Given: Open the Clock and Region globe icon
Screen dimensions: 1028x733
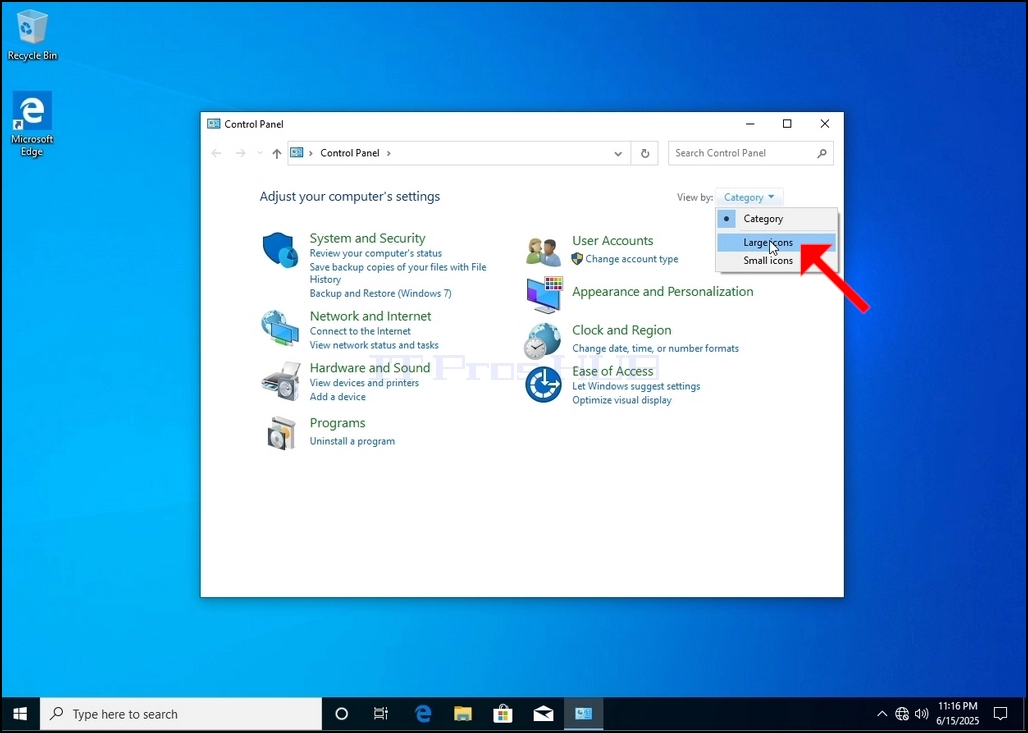Looking at the screenshot, I should (543, 341).
